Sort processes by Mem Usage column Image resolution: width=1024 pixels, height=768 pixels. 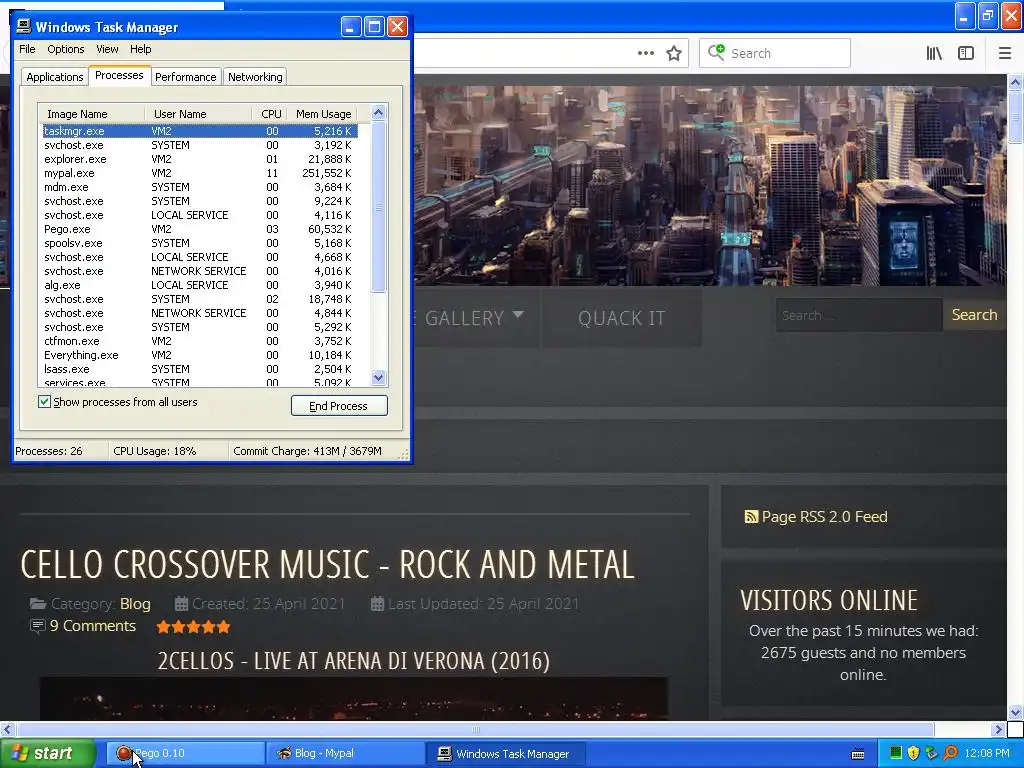[x=322, y=114]
